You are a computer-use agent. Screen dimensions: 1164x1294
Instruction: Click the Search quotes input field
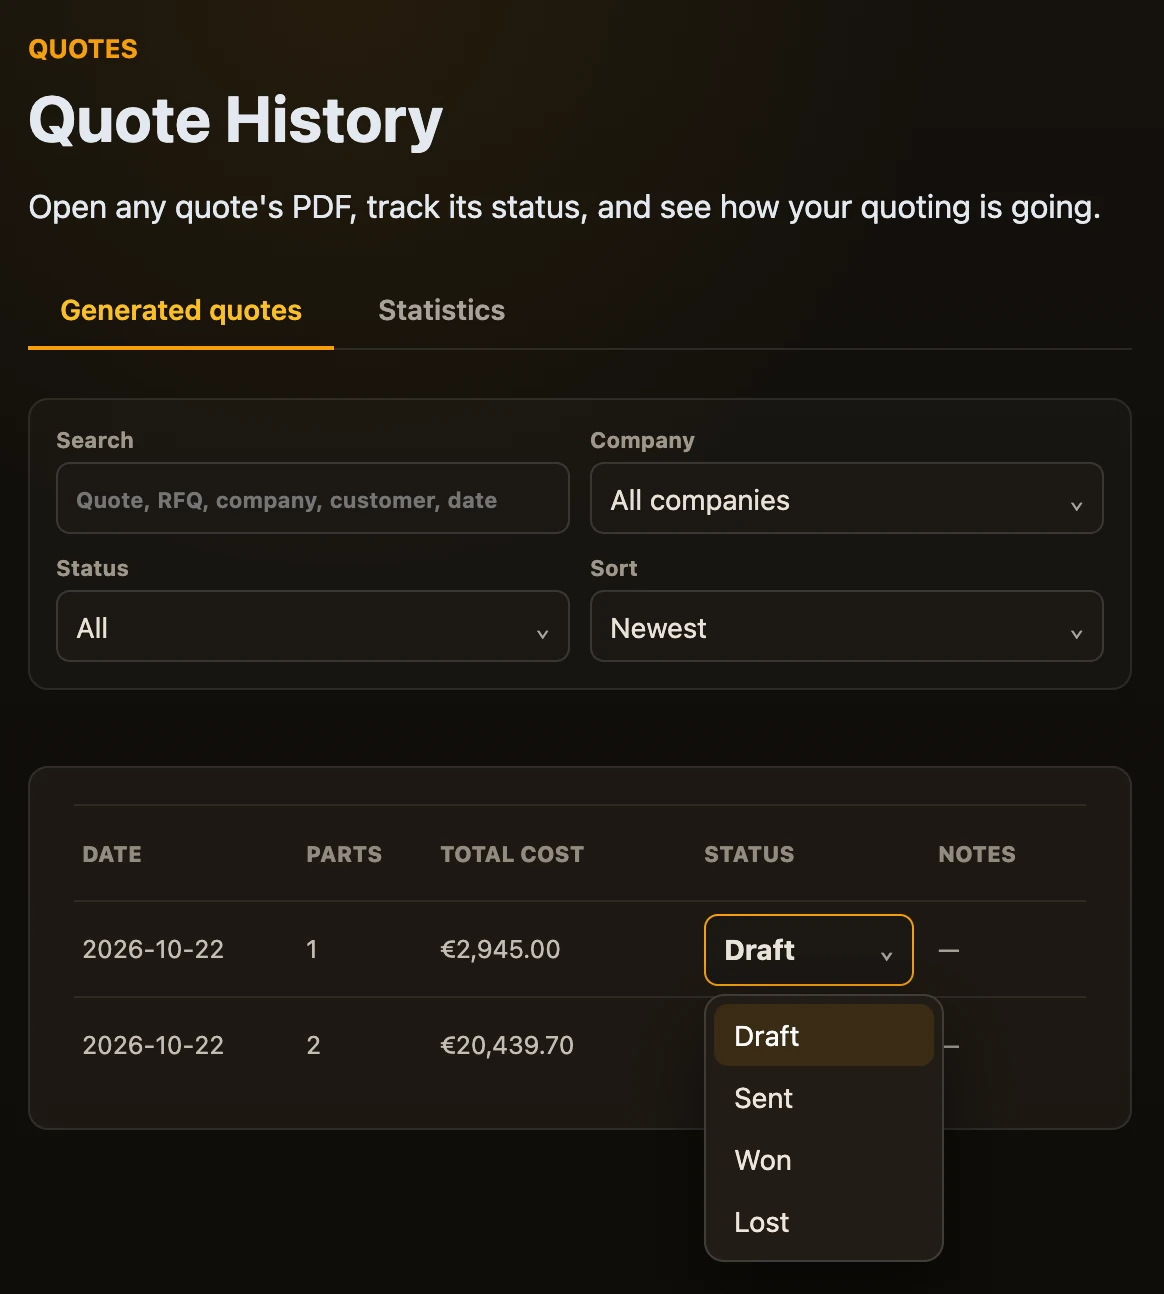tap(313, 498)
